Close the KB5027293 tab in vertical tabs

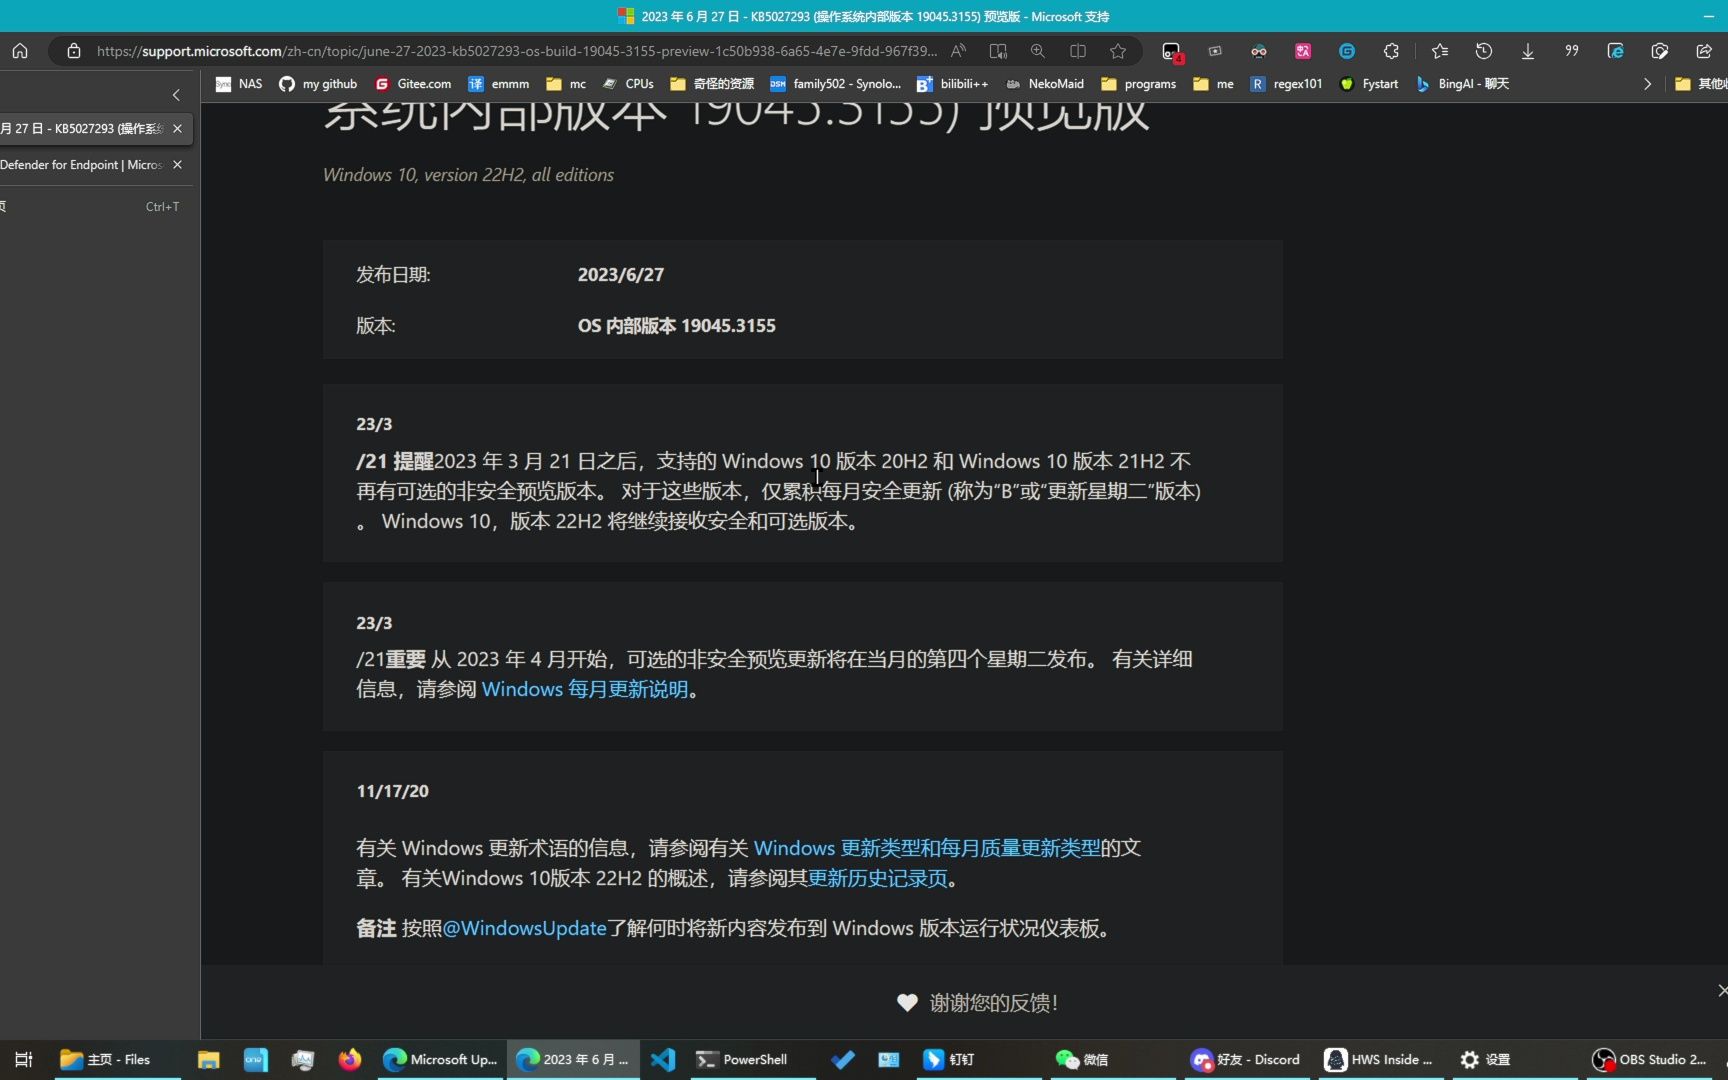coord(177,129)
